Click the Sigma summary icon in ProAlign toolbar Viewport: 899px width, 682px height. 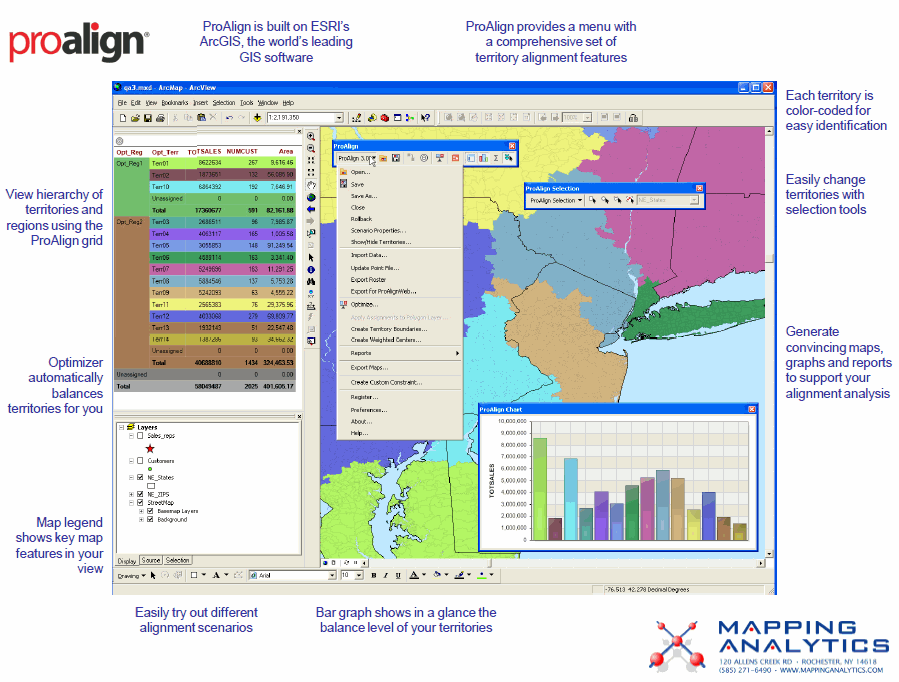click(496, 158)
